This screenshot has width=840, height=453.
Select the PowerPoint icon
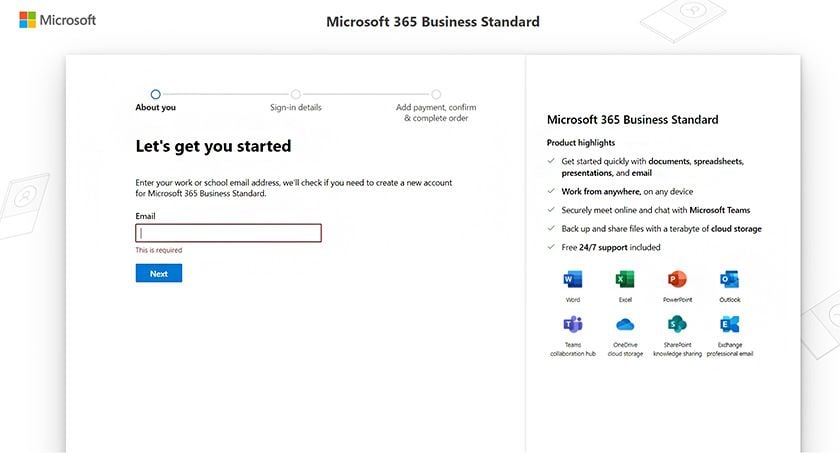pos(677,279)
